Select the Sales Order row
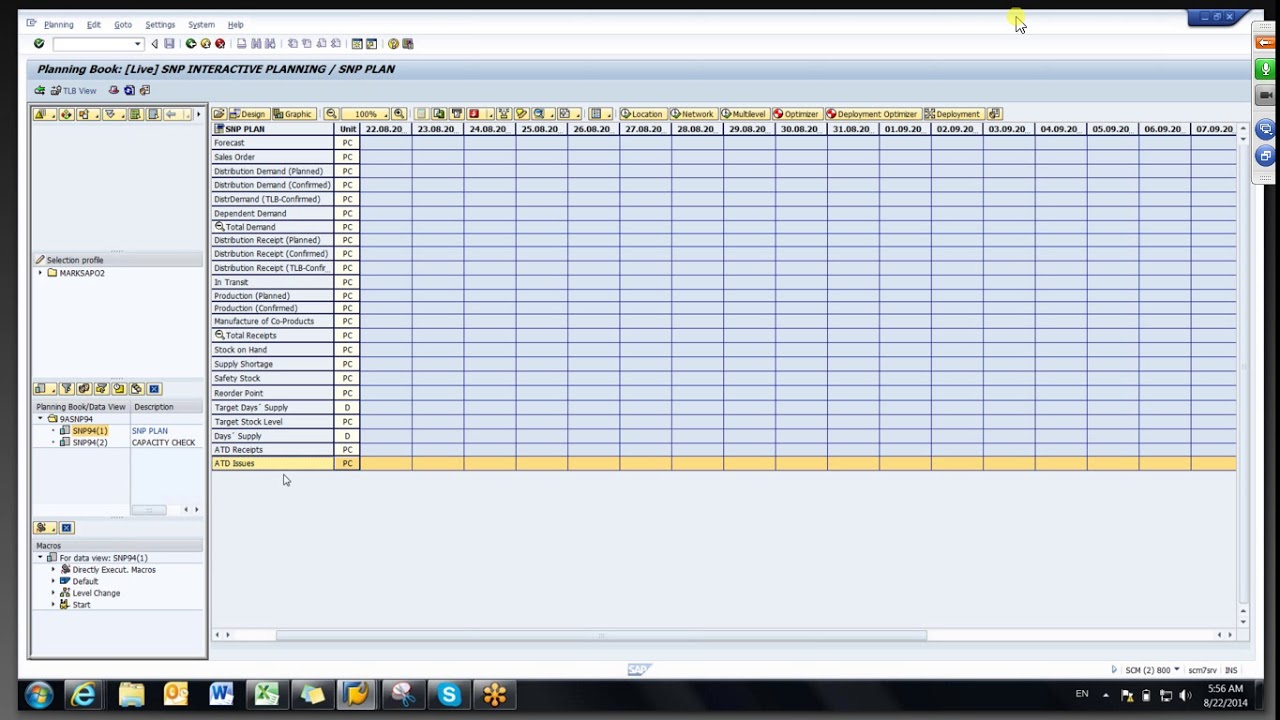The height and width of the screenshot is (720, 1280). (272, 157)
